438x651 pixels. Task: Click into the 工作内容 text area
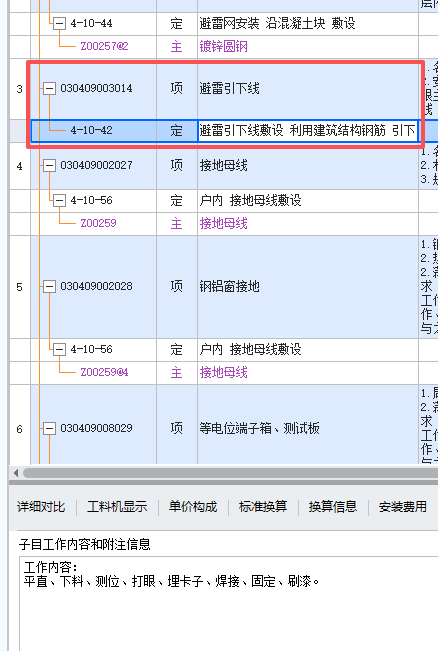click(228, 603)
